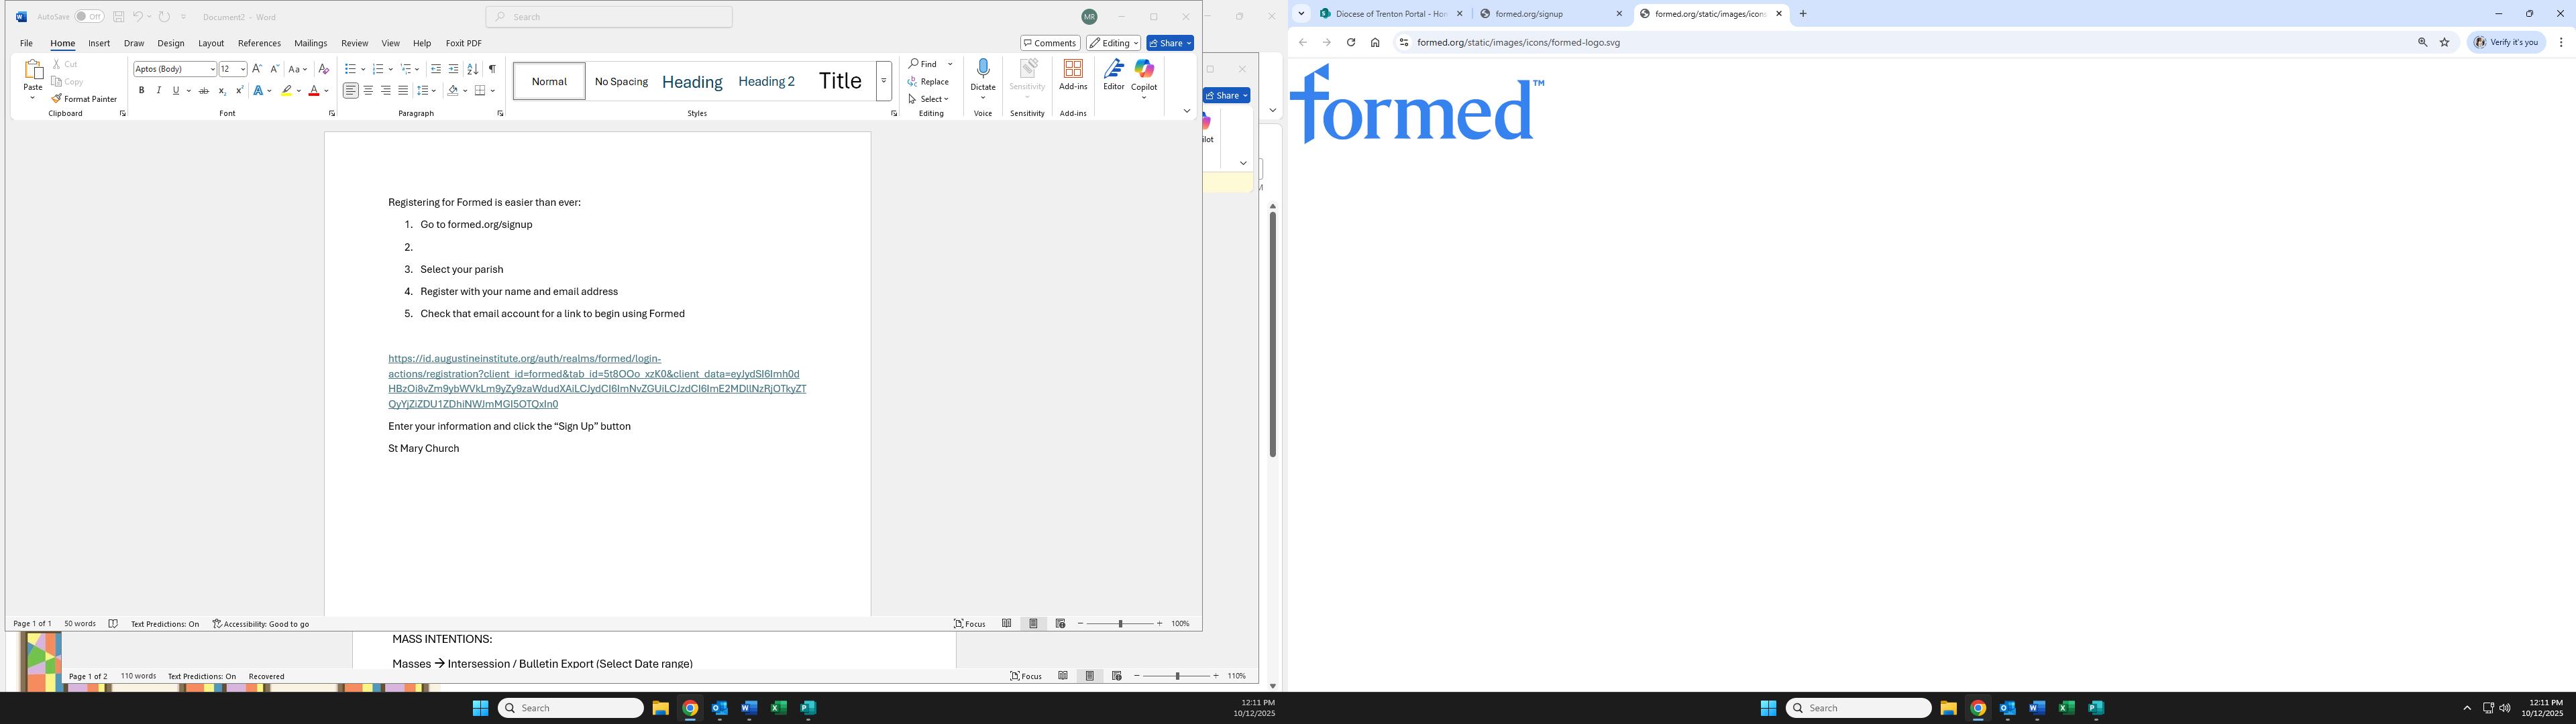Apply strikethrough formatting icon
Image resolution: width=2576 pixels, height=724 pixels.
click(x=204, y=91)
